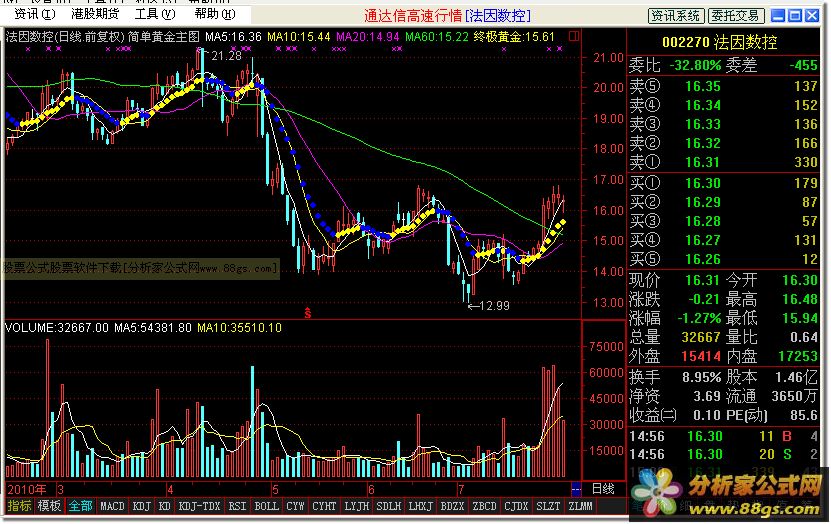Click the 卖③ ask row at 16.33
831x524 pixels.
click(723, 124)
